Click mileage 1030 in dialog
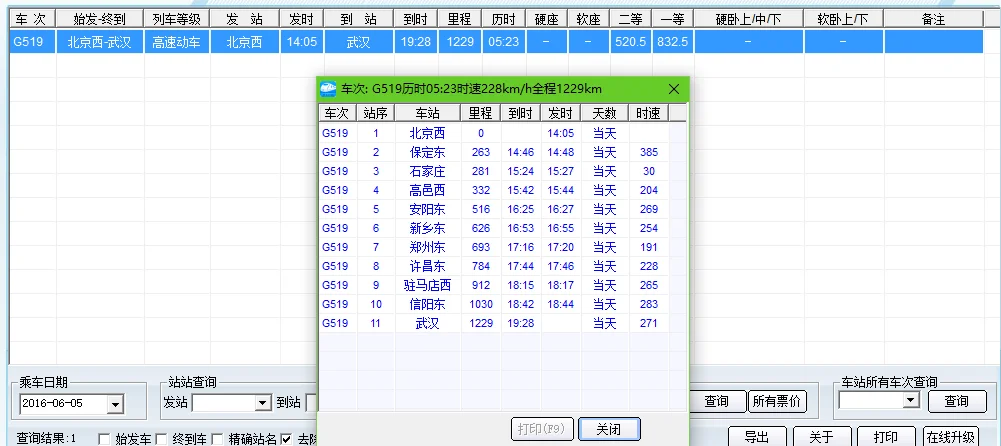This screenshot has height=446, width=1001. tap(481, 304)
